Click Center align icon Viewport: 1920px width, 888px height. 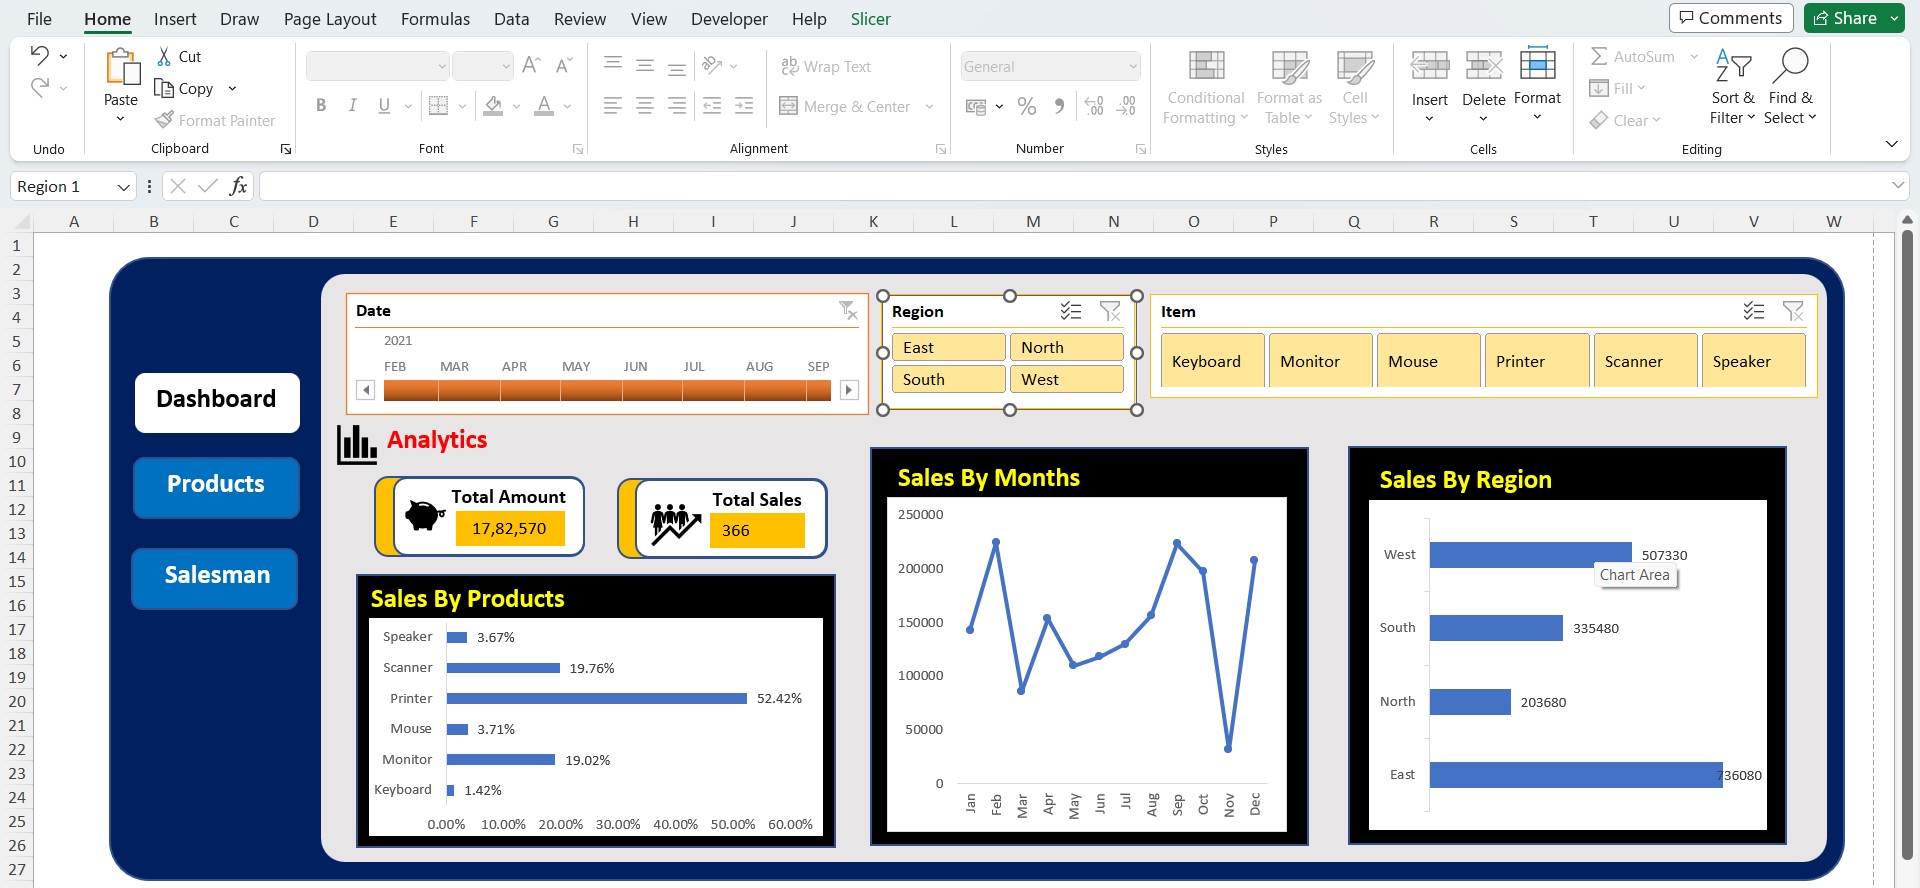click(645, 105)
